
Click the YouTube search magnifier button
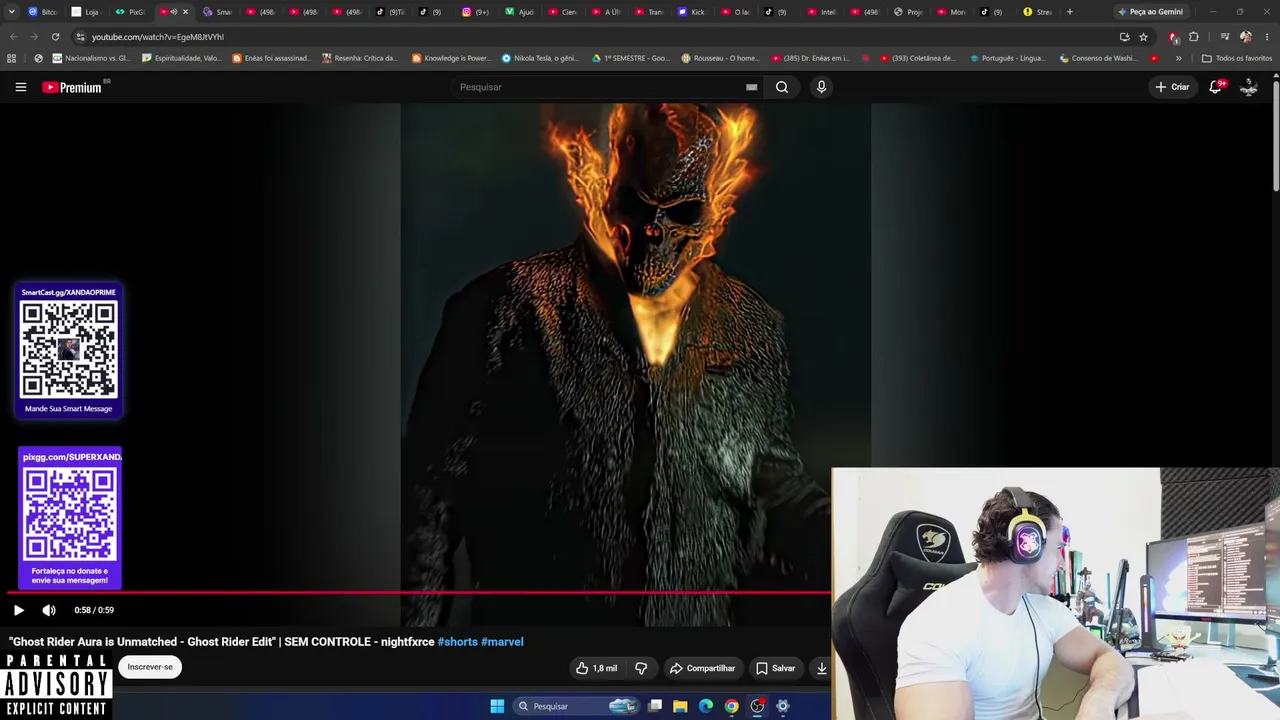pyautogui.click(x=782, y=87)
